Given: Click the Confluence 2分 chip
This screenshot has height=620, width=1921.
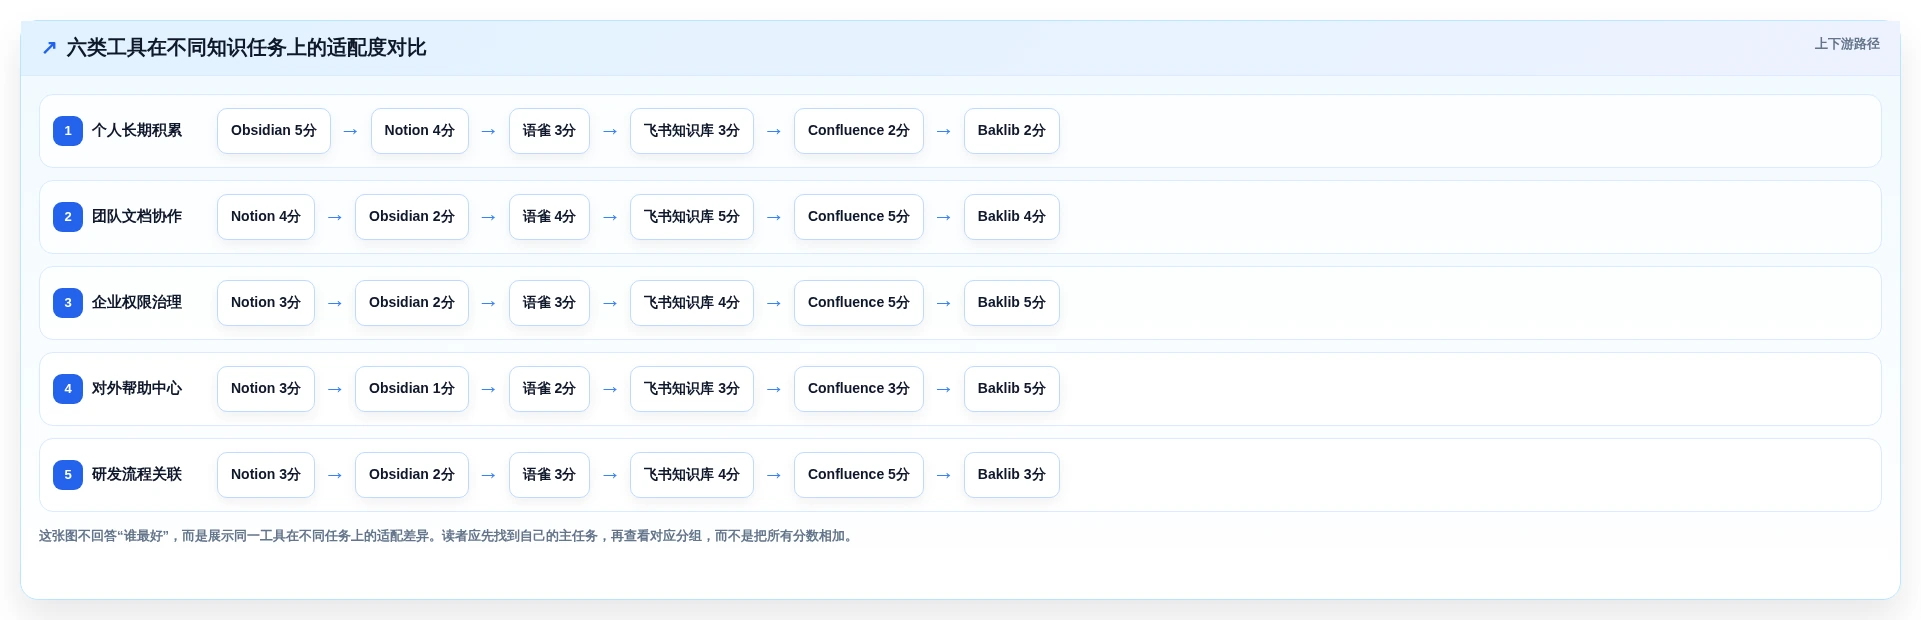Looking at the screenshot, I should click(x=859, y=131).
